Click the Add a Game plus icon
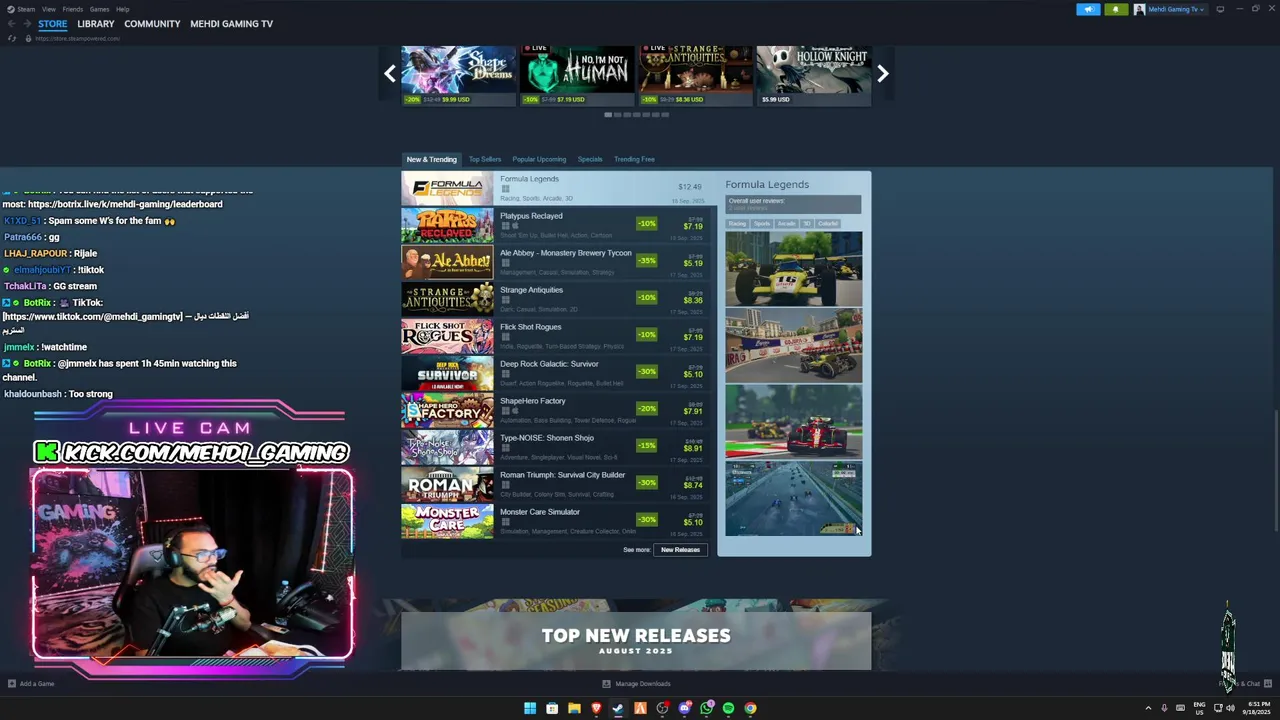Viewport: 1280px width, 720px height. click(12, 684)
